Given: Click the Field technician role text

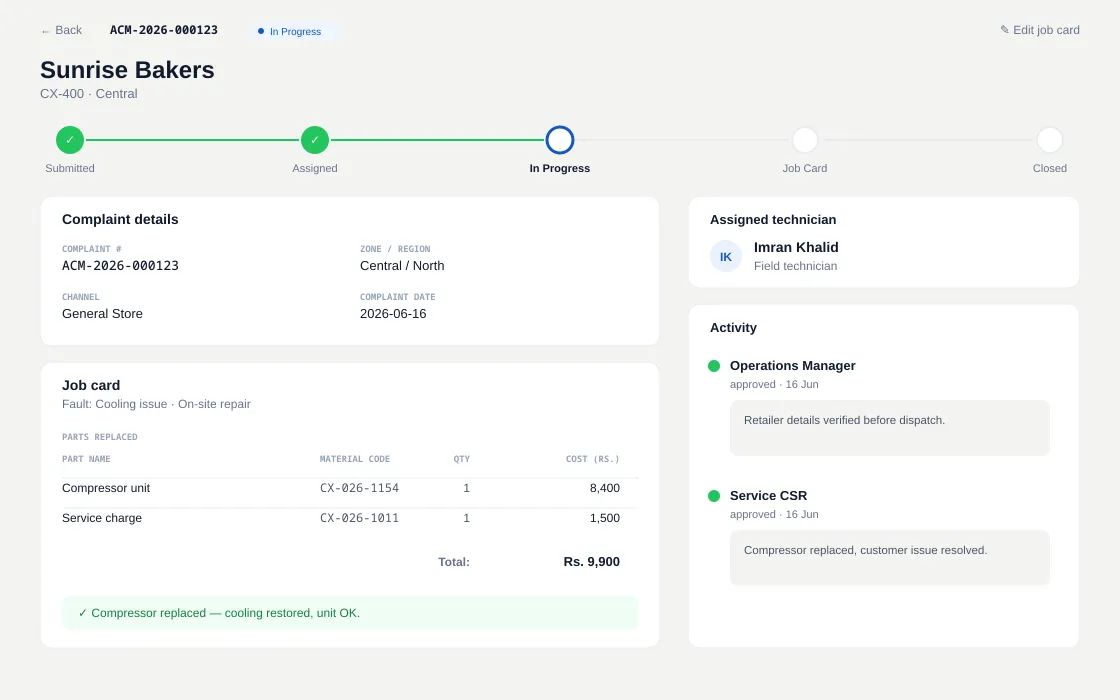Looking at the screenshot, I should coord(796,266).
